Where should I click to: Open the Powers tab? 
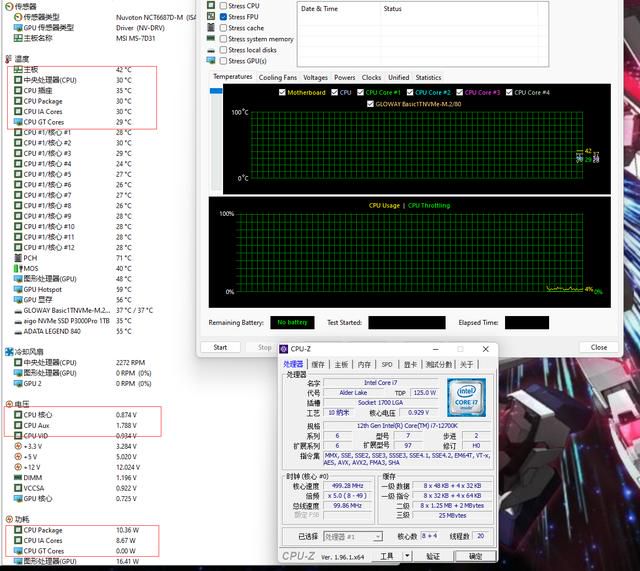(x=344, y=77)
